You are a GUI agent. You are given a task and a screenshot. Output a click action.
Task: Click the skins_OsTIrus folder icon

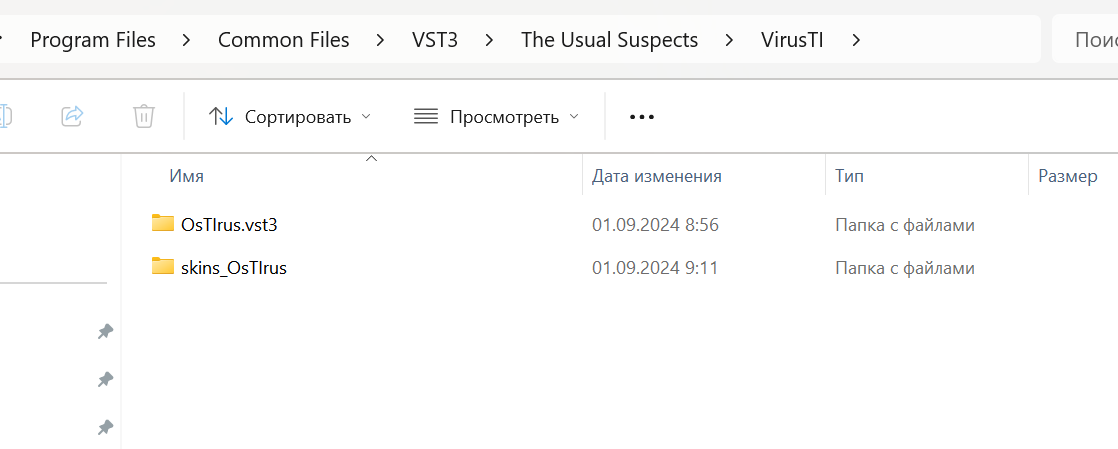pos(163,266)
